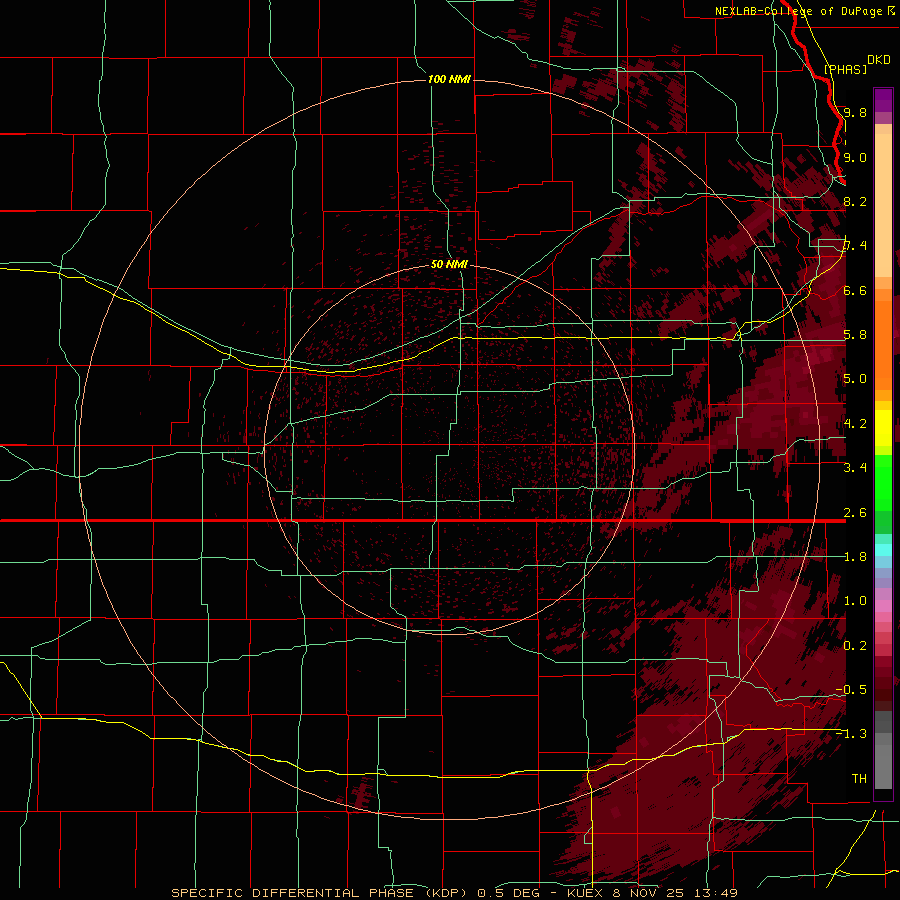900x900 pixels.
Task: Click the 9.0 legend value
Action: (855, 157)
